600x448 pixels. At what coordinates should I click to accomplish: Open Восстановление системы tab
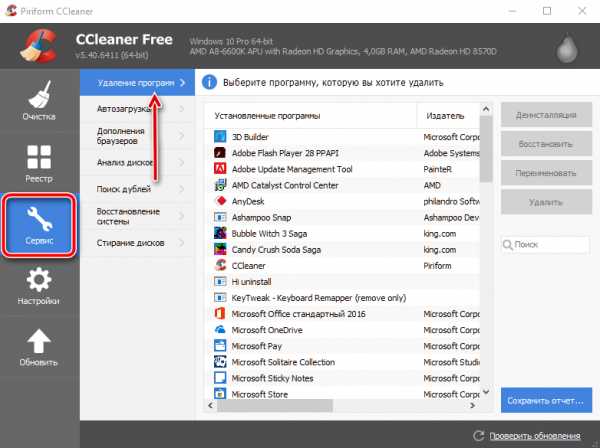(137, 216)
